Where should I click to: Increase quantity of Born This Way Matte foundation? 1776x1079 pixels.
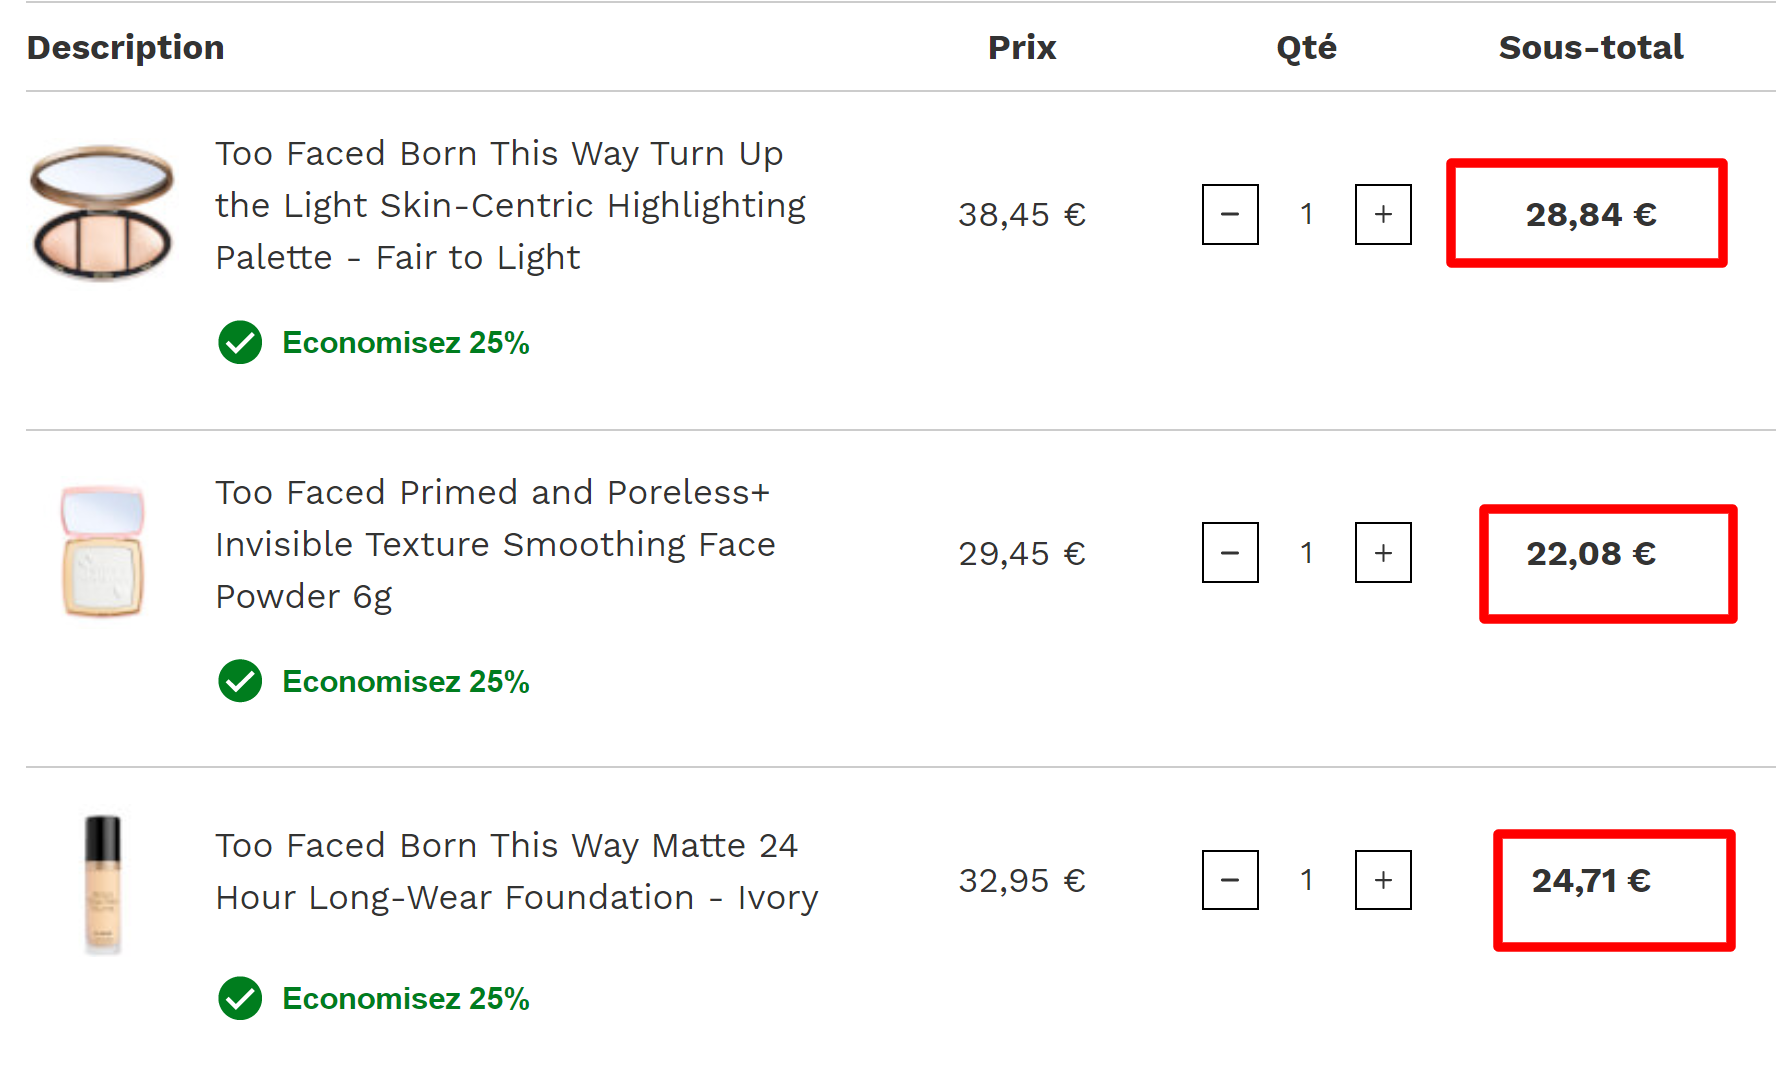coord(1383,880)
